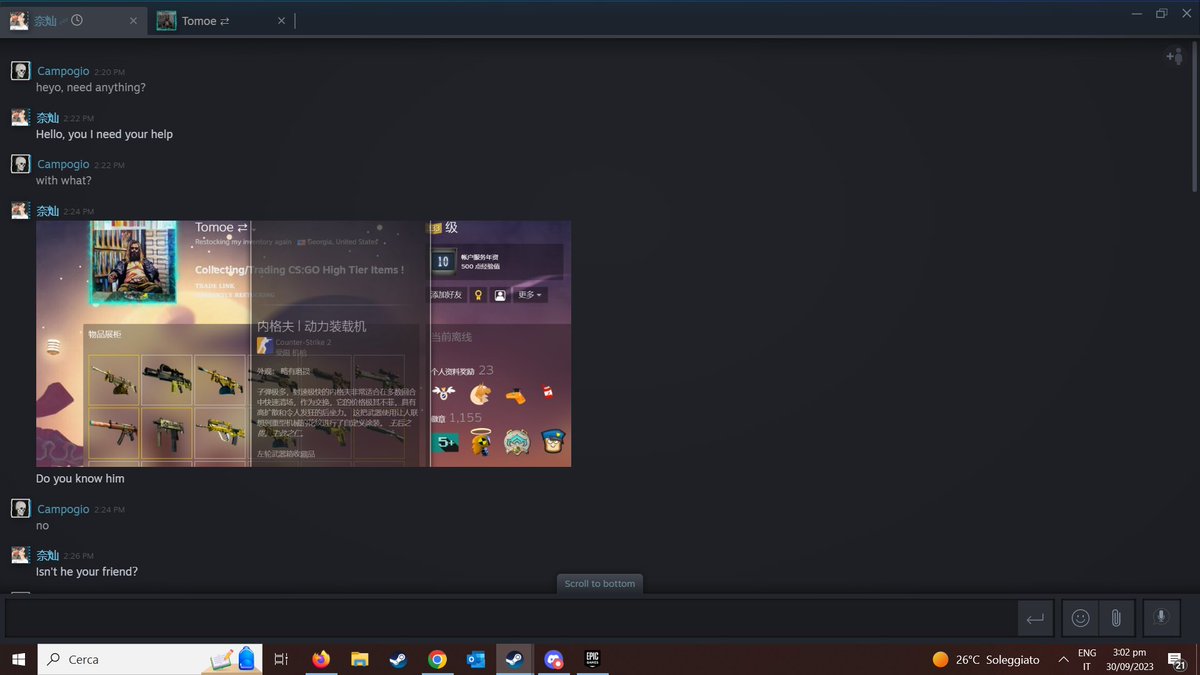Click the highlighted active Steam taskbar icon
This screenshot has height=675, width=1200.
[x=515, y=659]
